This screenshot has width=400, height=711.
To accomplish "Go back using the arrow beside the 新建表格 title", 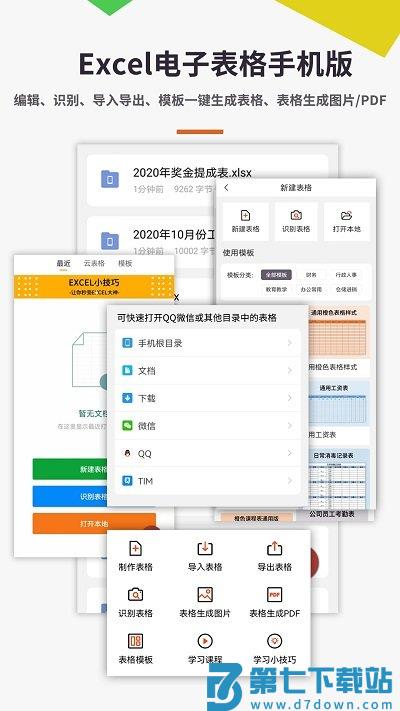I will coord(226,188).
